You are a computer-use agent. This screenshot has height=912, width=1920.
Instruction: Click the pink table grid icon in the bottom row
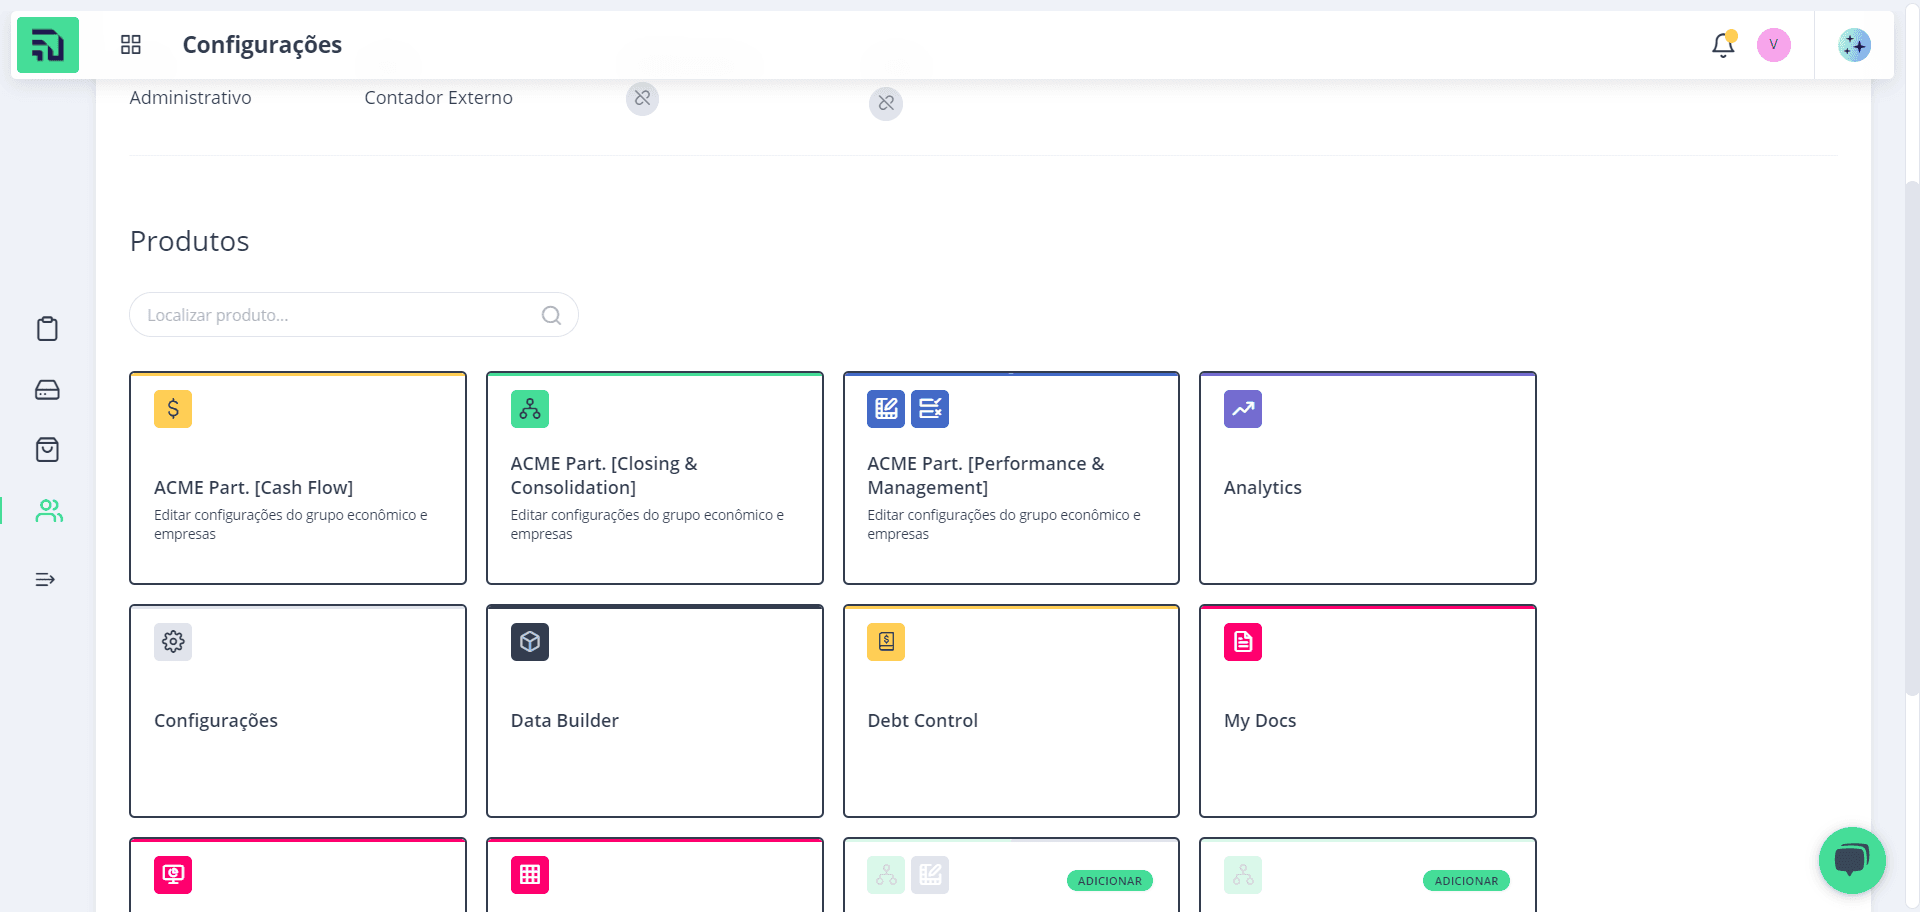tap(530, 875)
